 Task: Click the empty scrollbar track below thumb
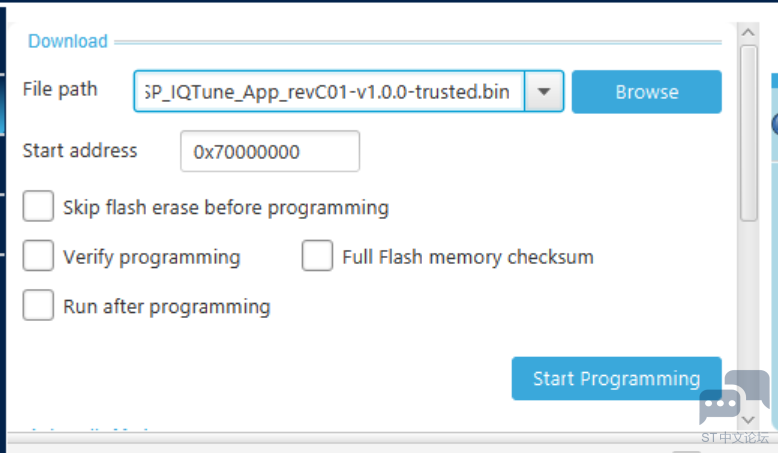tap(748, 316)
